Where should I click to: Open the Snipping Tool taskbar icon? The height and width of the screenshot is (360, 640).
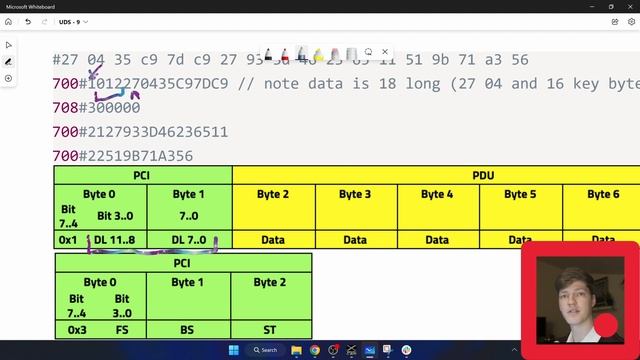coord(387,350)
